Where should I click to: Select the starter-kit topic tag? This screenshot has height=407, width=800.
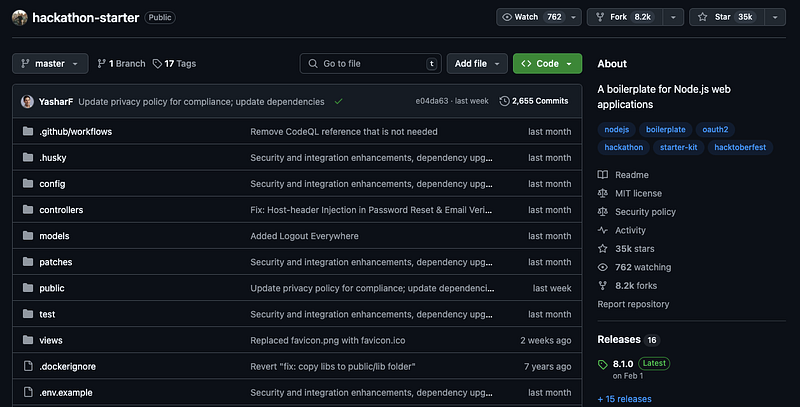[679, 147]
